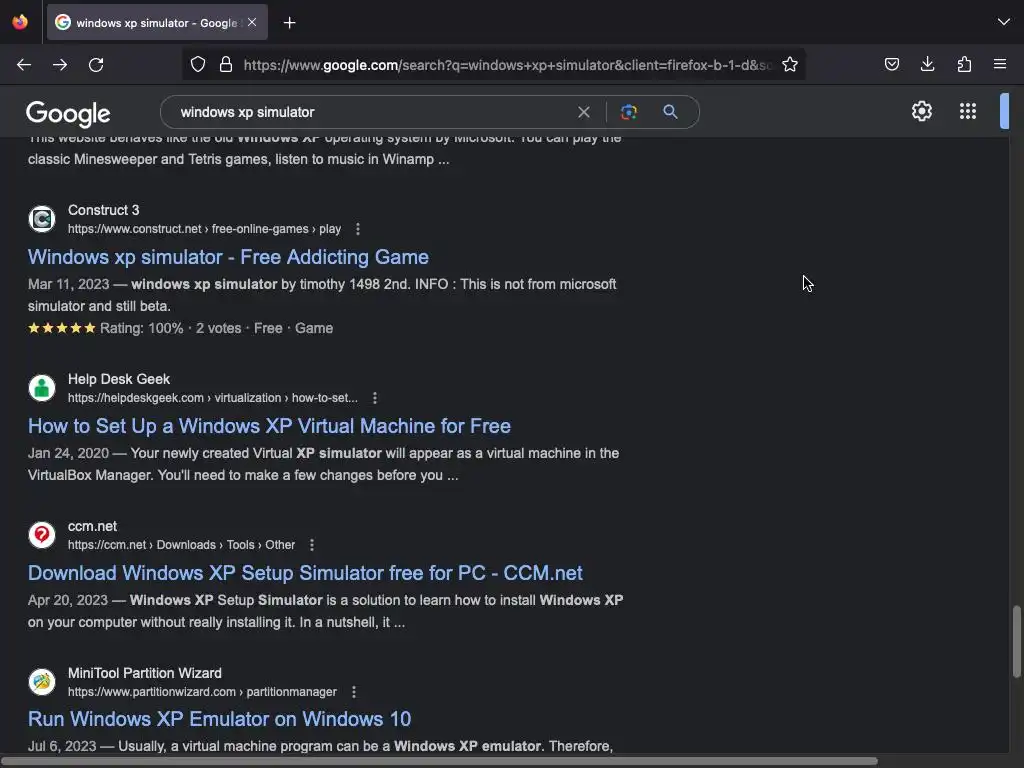Open the Google apps grid
Viewport: 1024px width, 768px height.
968,111
